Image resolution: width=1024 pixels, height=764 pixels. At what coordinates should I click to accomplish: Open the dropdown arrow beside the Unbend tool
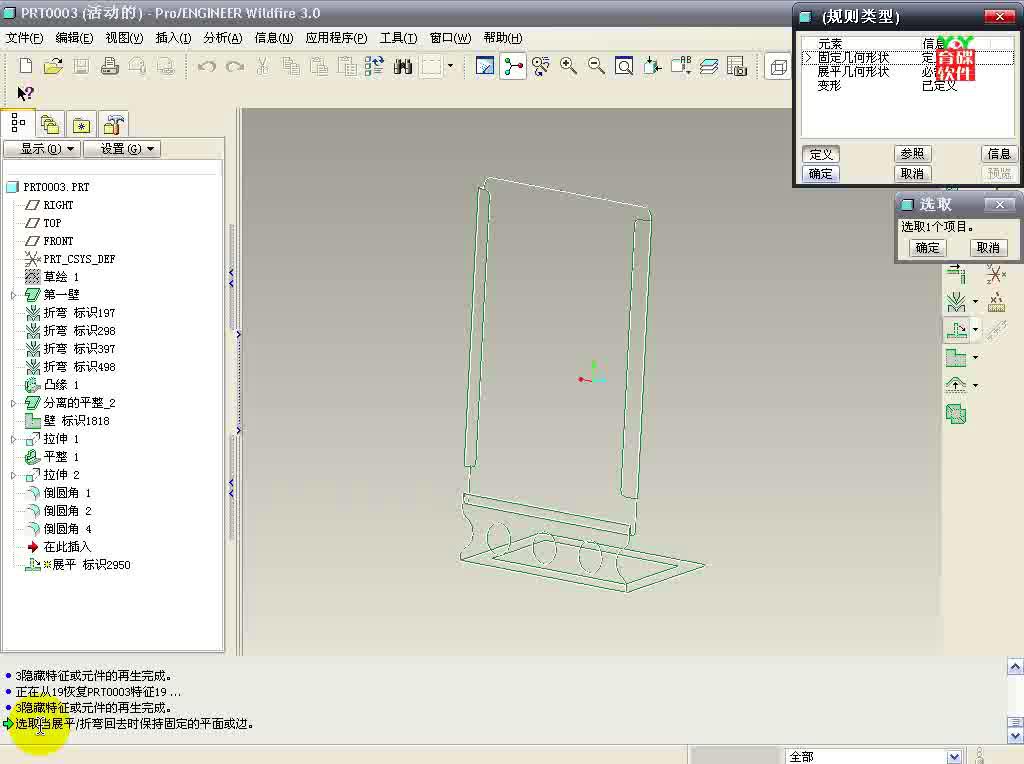pyautogui.click(x=975, y=329)
